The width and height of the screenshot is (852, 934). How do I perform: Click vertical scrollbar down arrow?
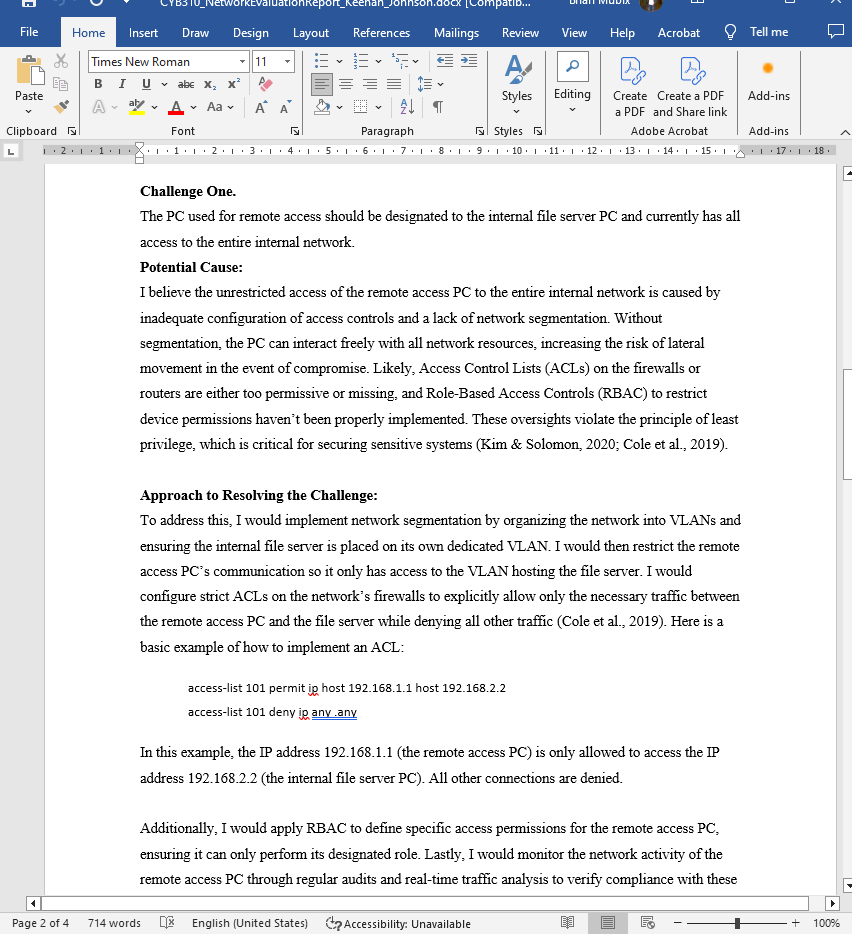(847, 885)
